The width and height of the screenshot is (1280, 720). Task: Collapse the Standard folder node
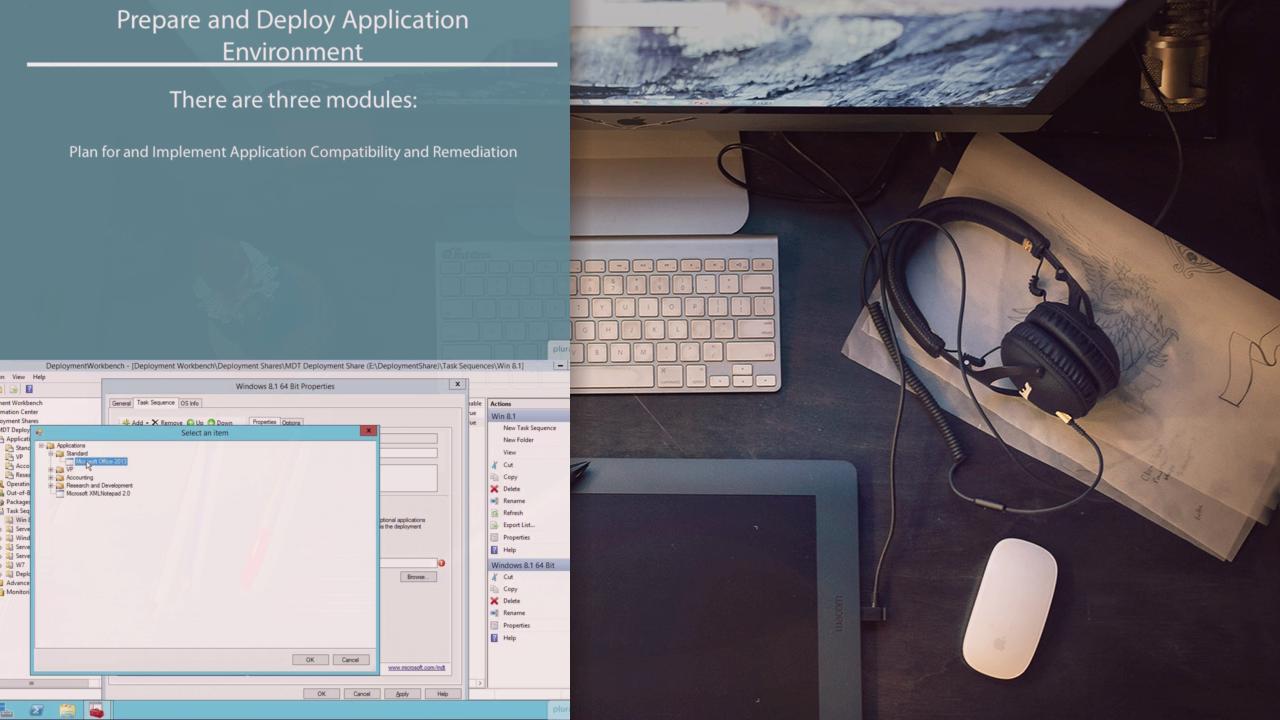click(x=51, y=454)
